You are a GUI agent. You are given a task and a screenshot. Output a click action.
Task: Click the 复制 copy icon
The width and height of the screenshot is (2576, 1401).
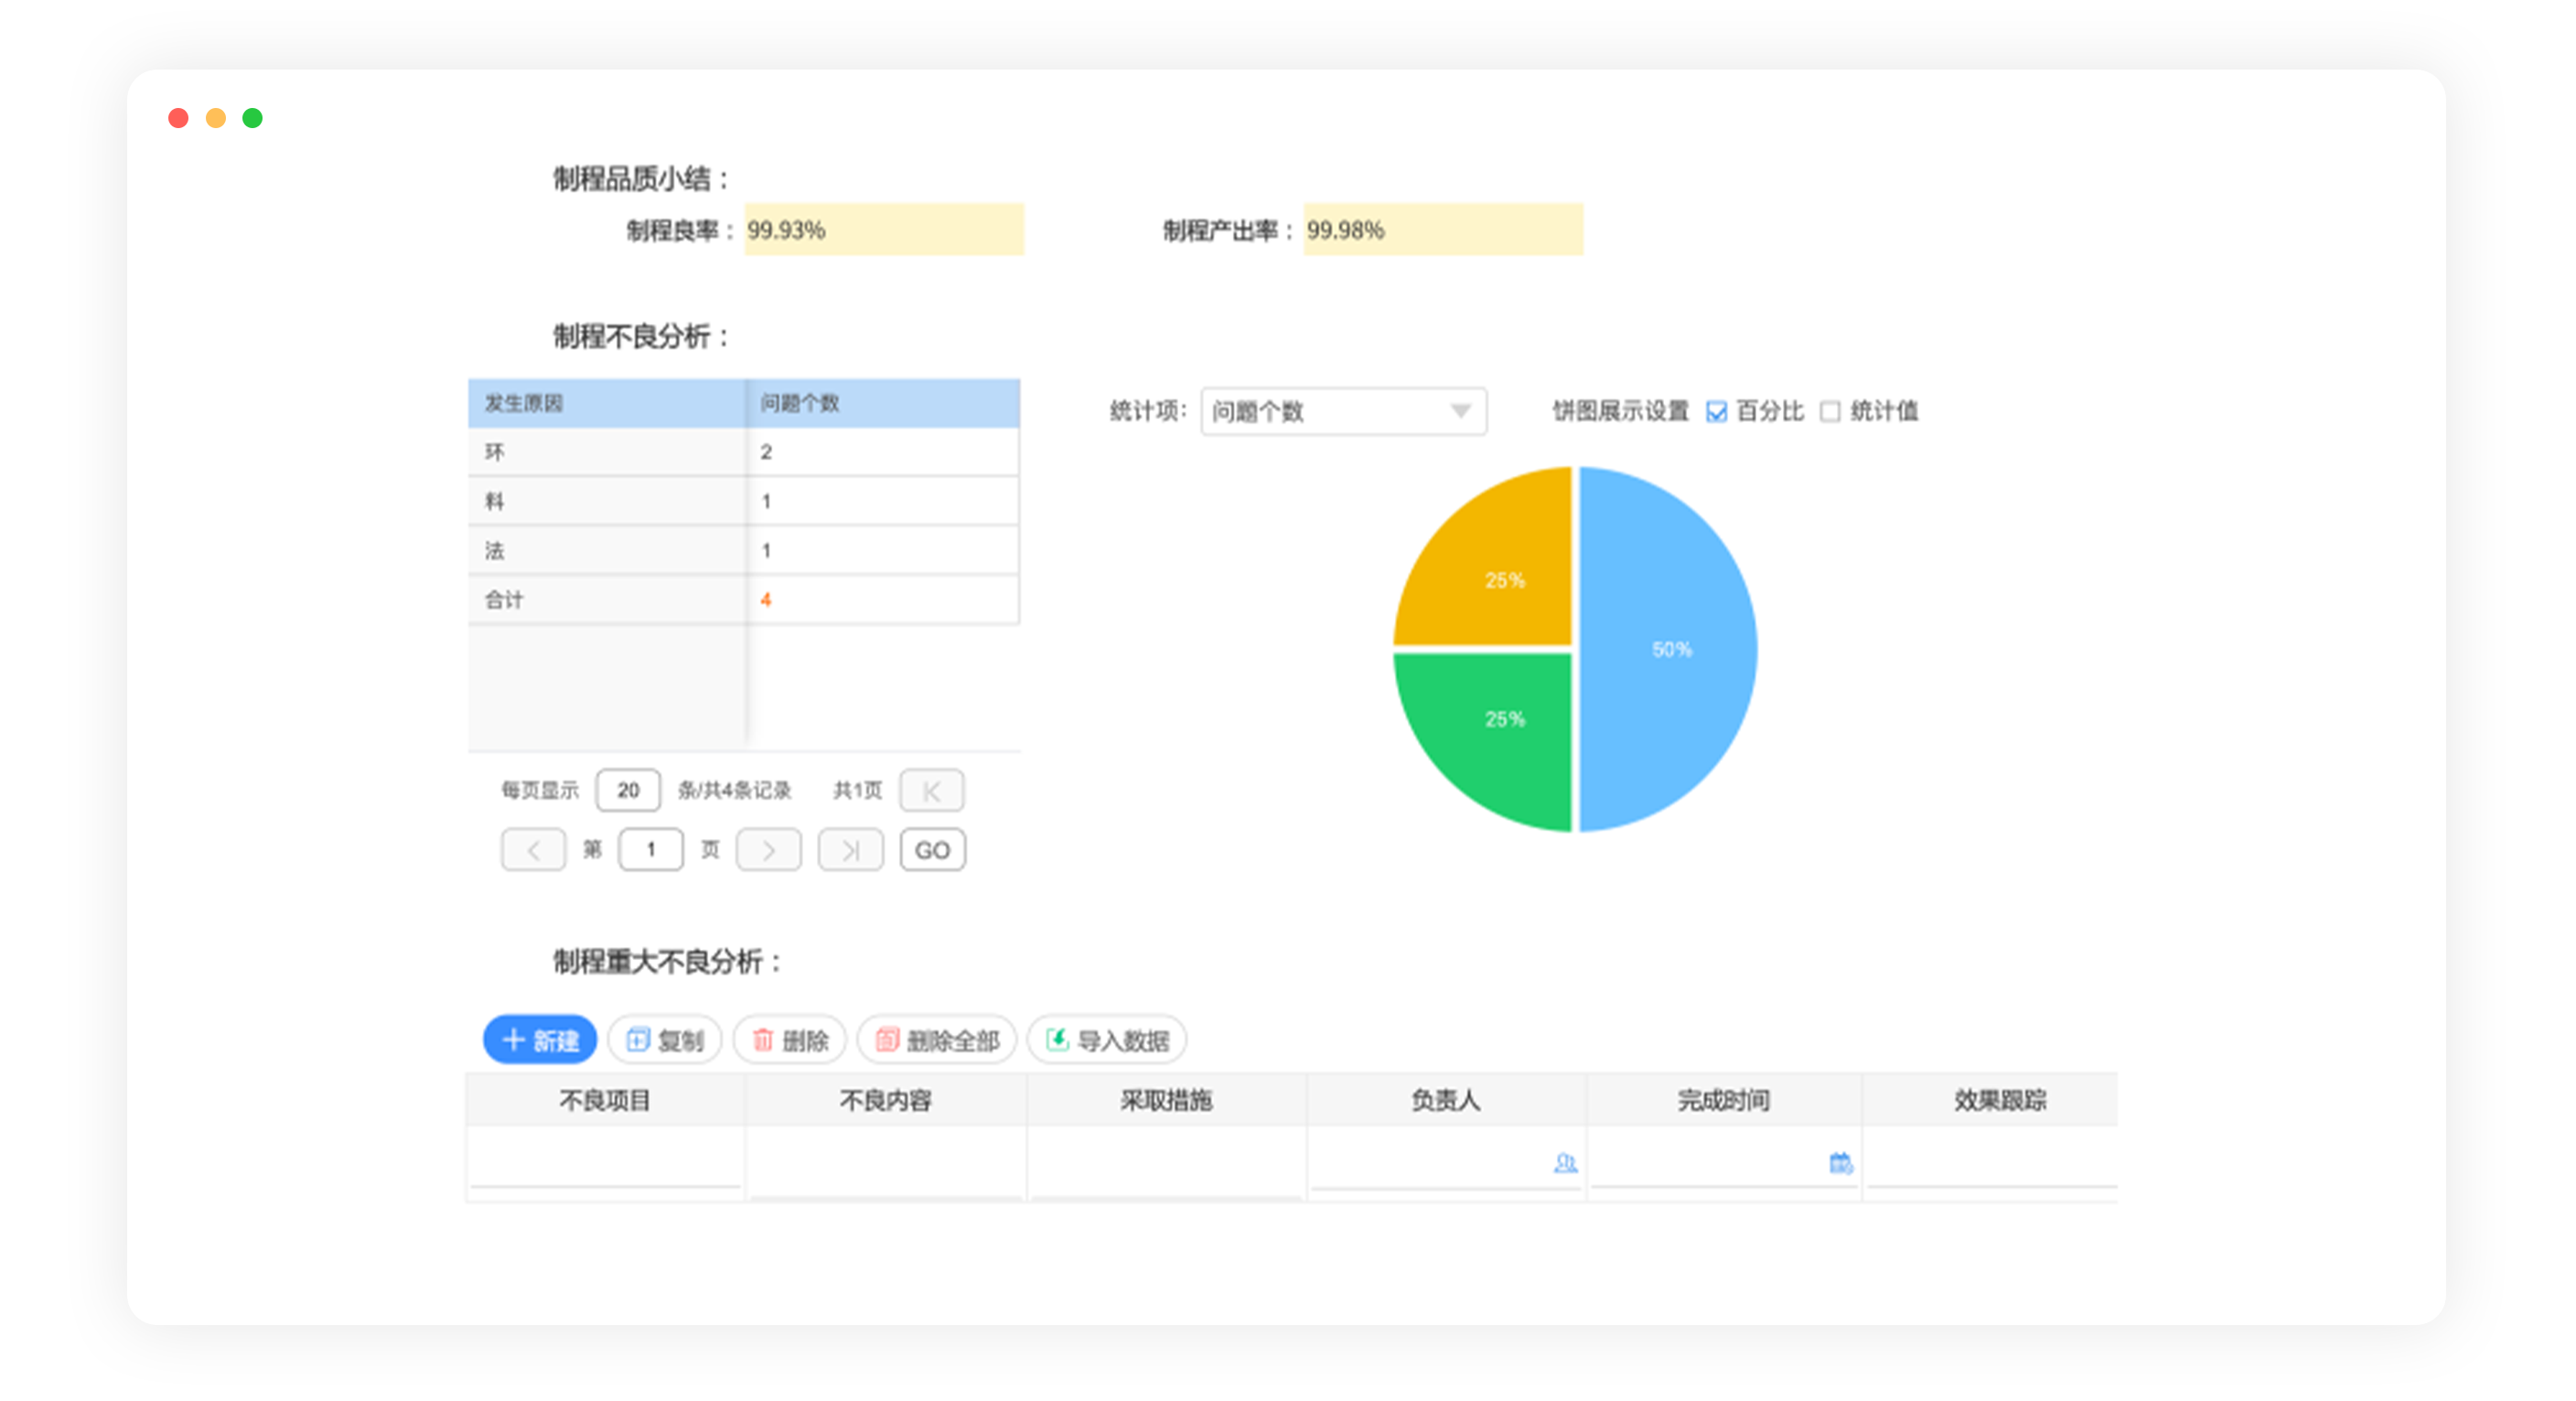coord(641,1040)
